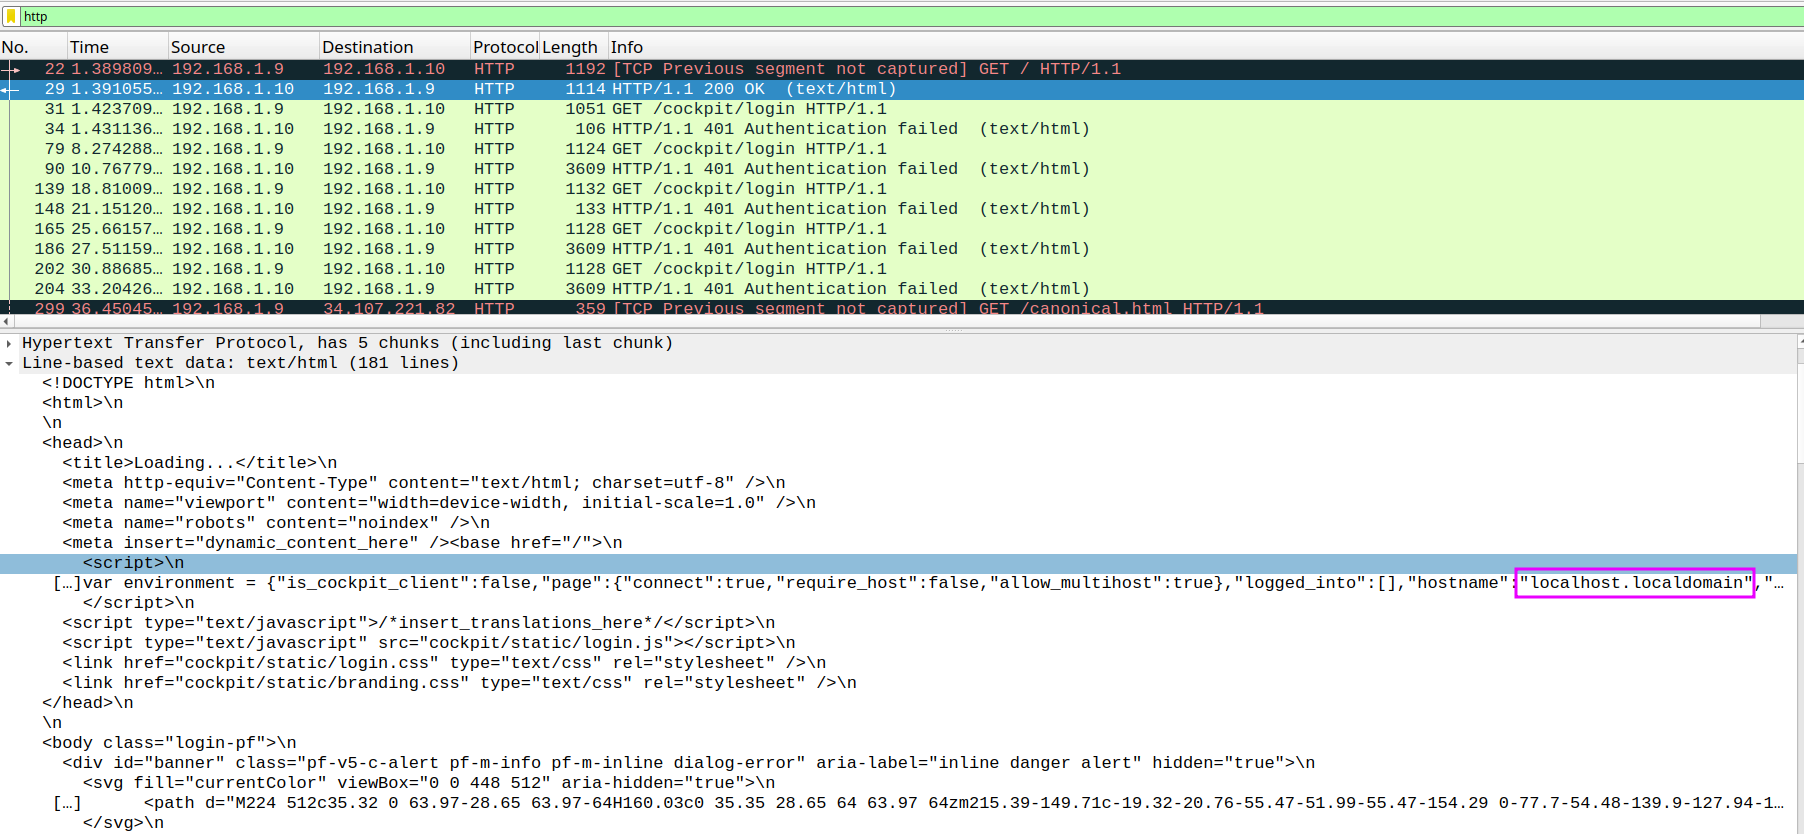Viewport: 1804px width, 834px height.
Task: Click source 192.168.1.10 in packet 29
Action: [233, 89]
